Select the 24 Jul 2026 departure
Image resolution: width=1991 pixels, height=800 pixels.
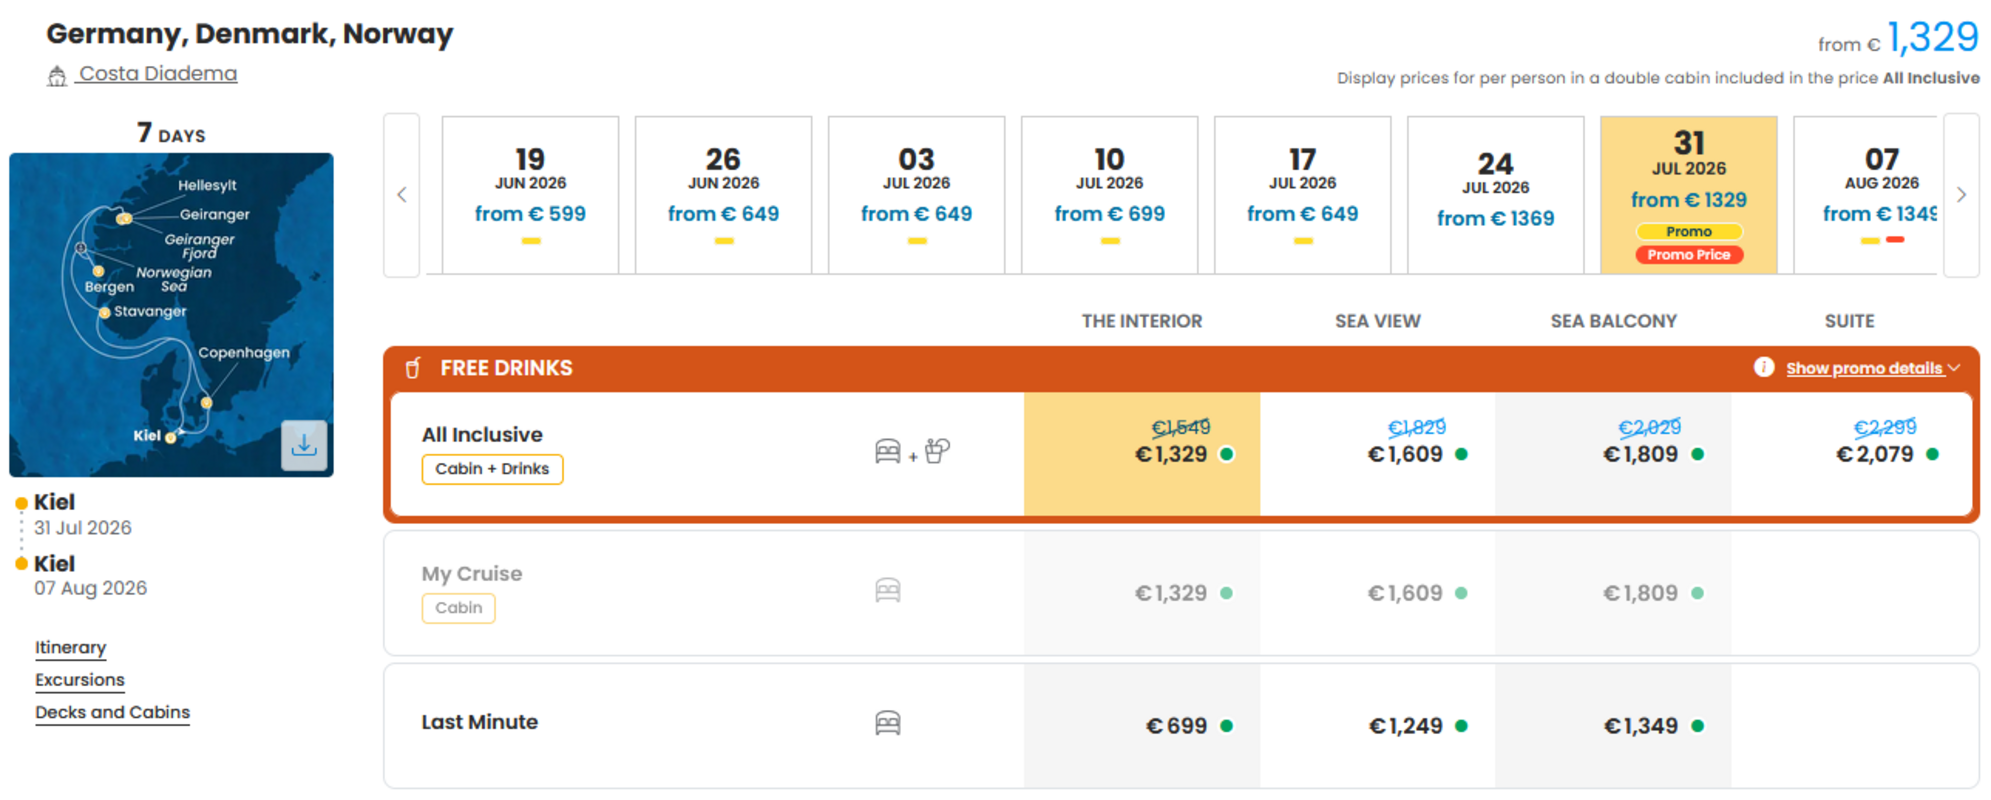(1495, 195)
